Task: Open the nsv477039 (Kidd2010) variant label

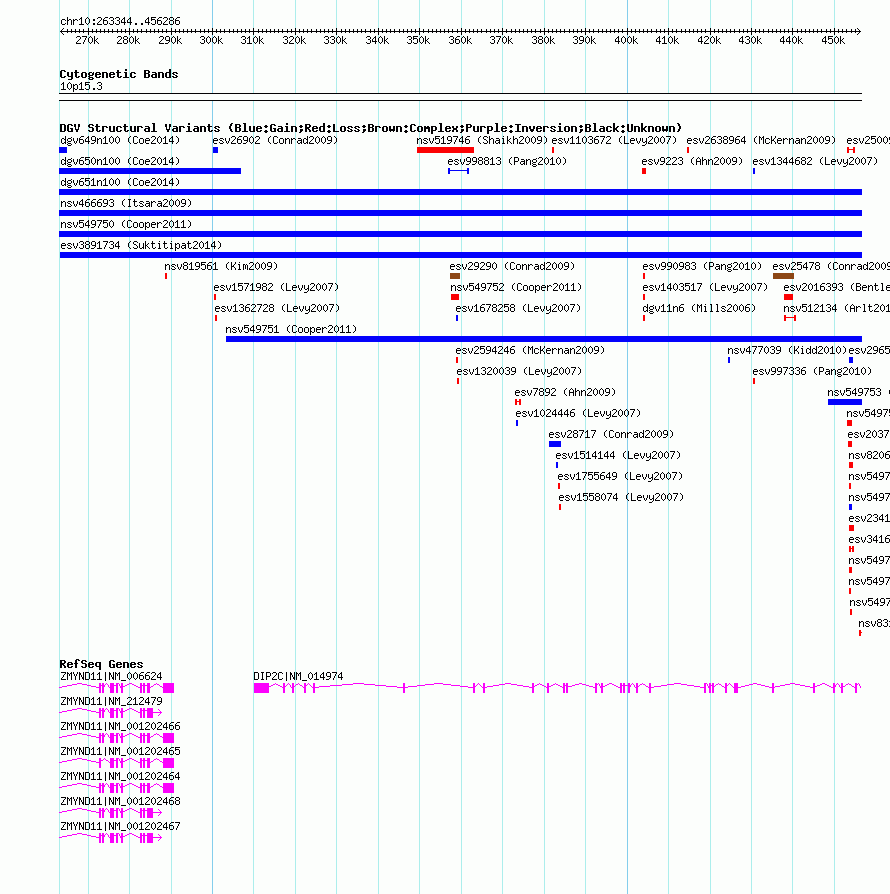Action: coord(787,351)
